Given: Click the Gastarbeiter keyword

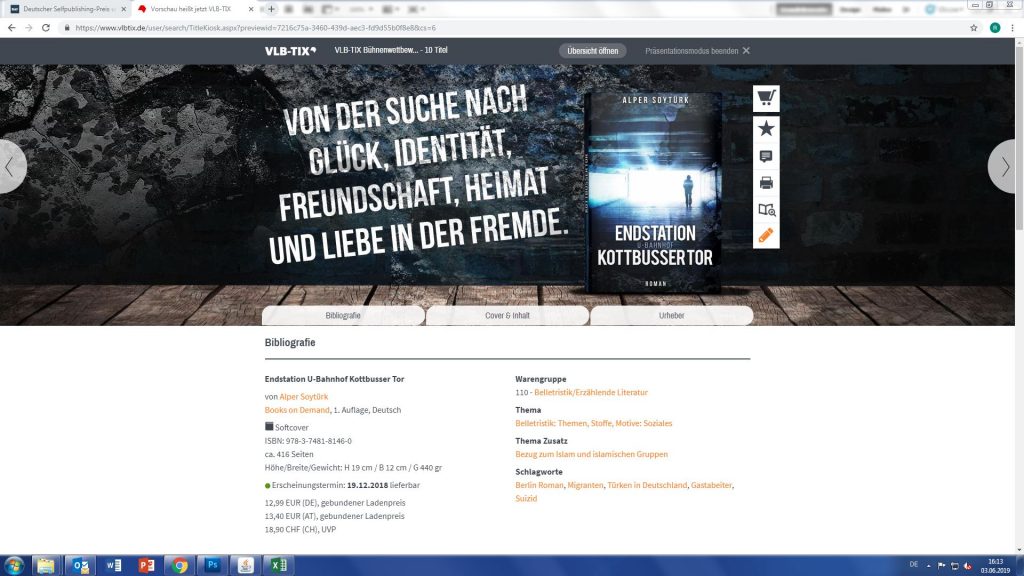Looking at the screenshot, I should tap(711, 485).
